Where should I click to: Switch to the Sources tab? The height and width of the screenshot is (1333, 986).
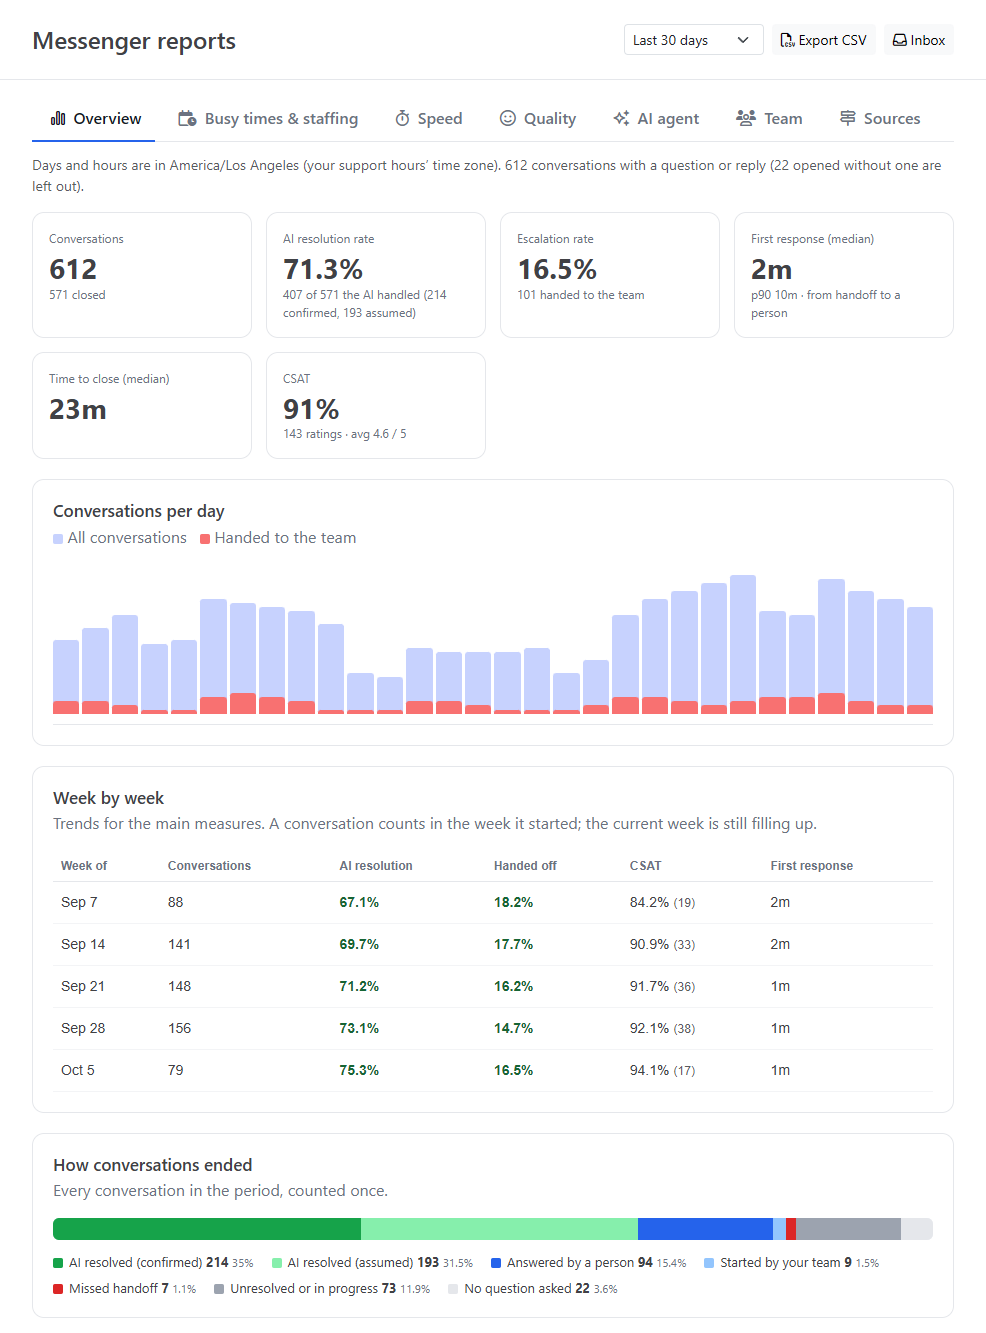(x=880, y=119)
